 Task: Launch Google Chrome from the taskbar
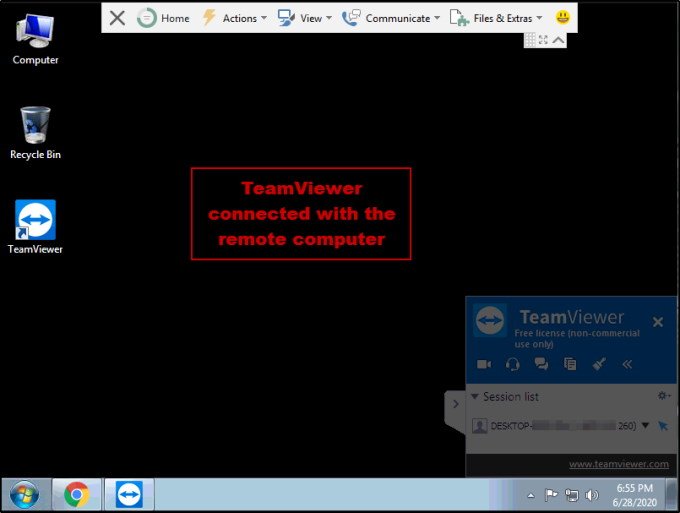pos(77,494)
